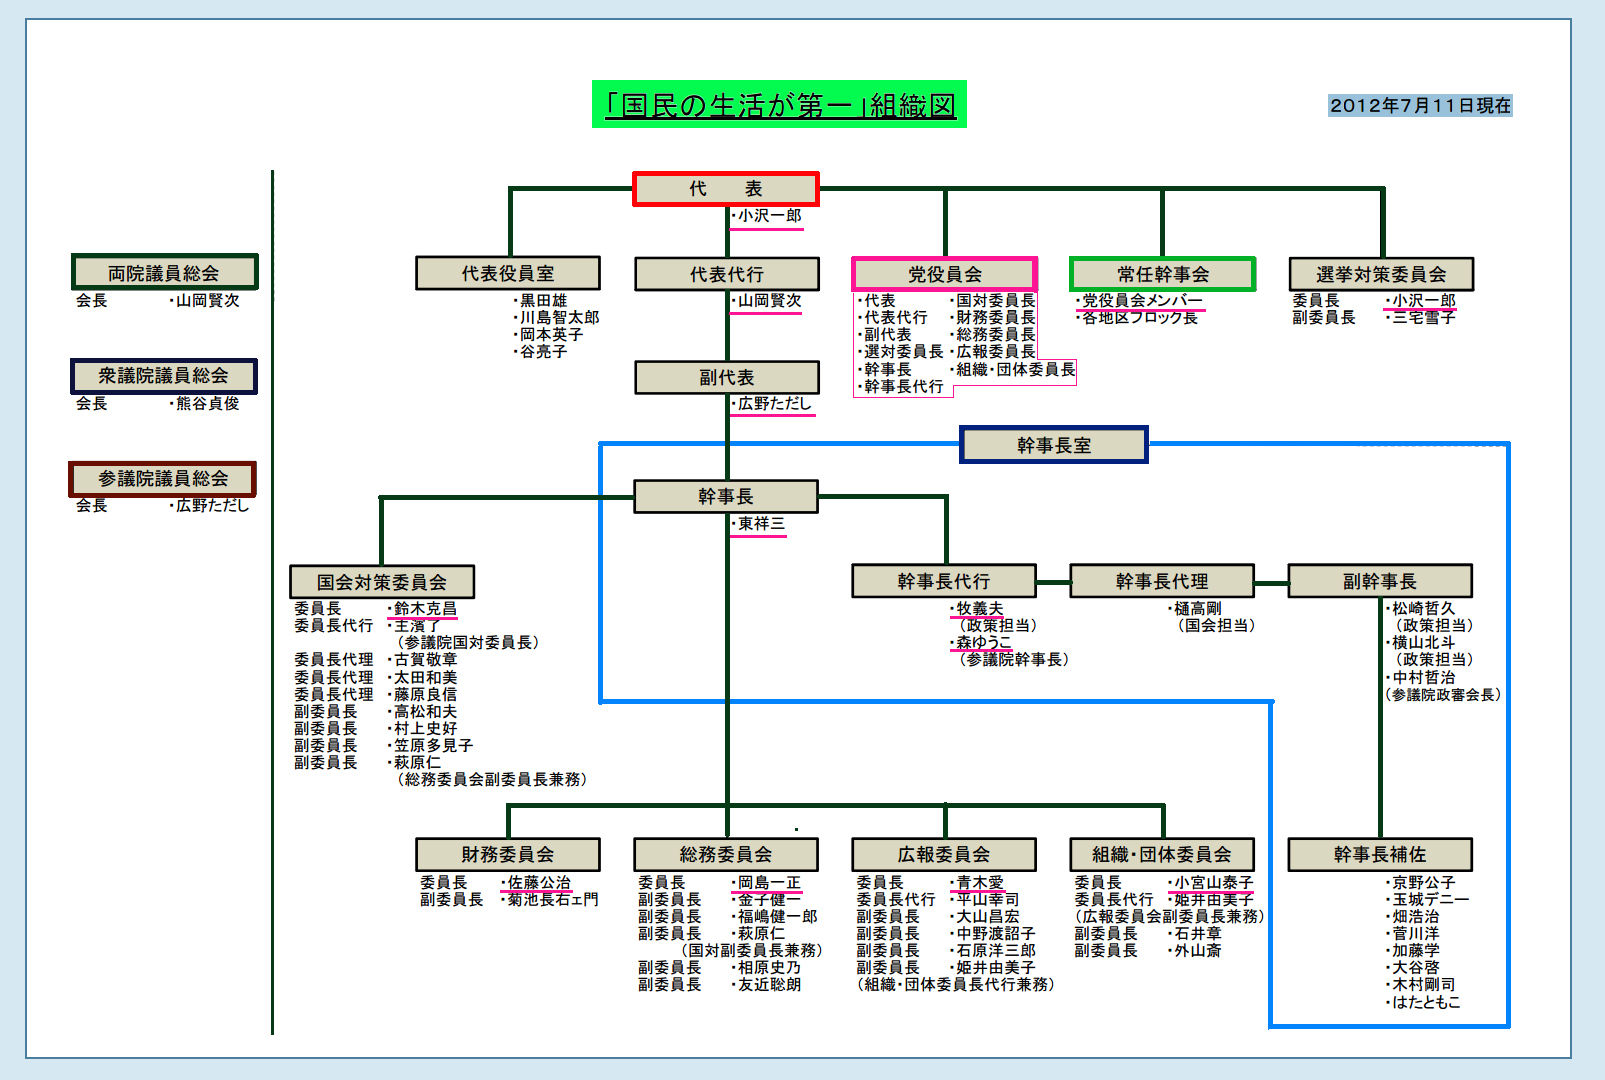Select the 選挙対策委員会 box

[x=1381, y=274]
